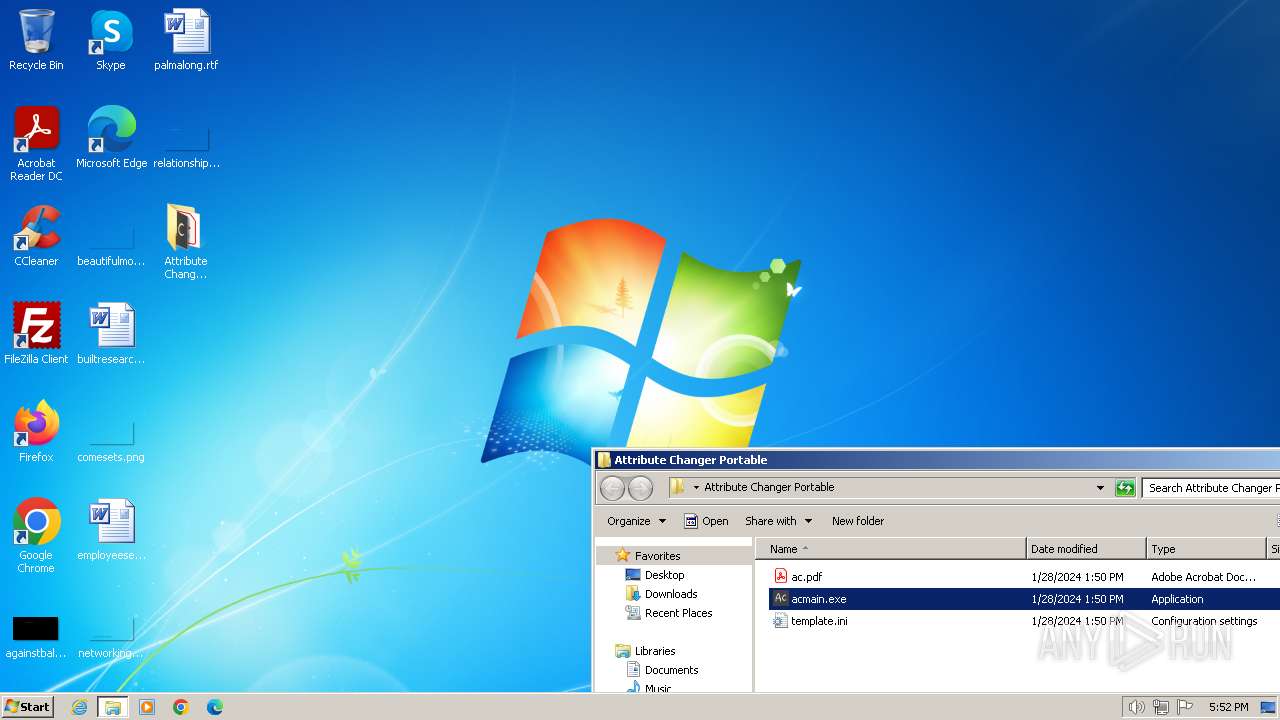Viewport: 1280px width, 720px height.
Task: Launch Microsoft Edge desktop shortcut
Action: point(111,138)
